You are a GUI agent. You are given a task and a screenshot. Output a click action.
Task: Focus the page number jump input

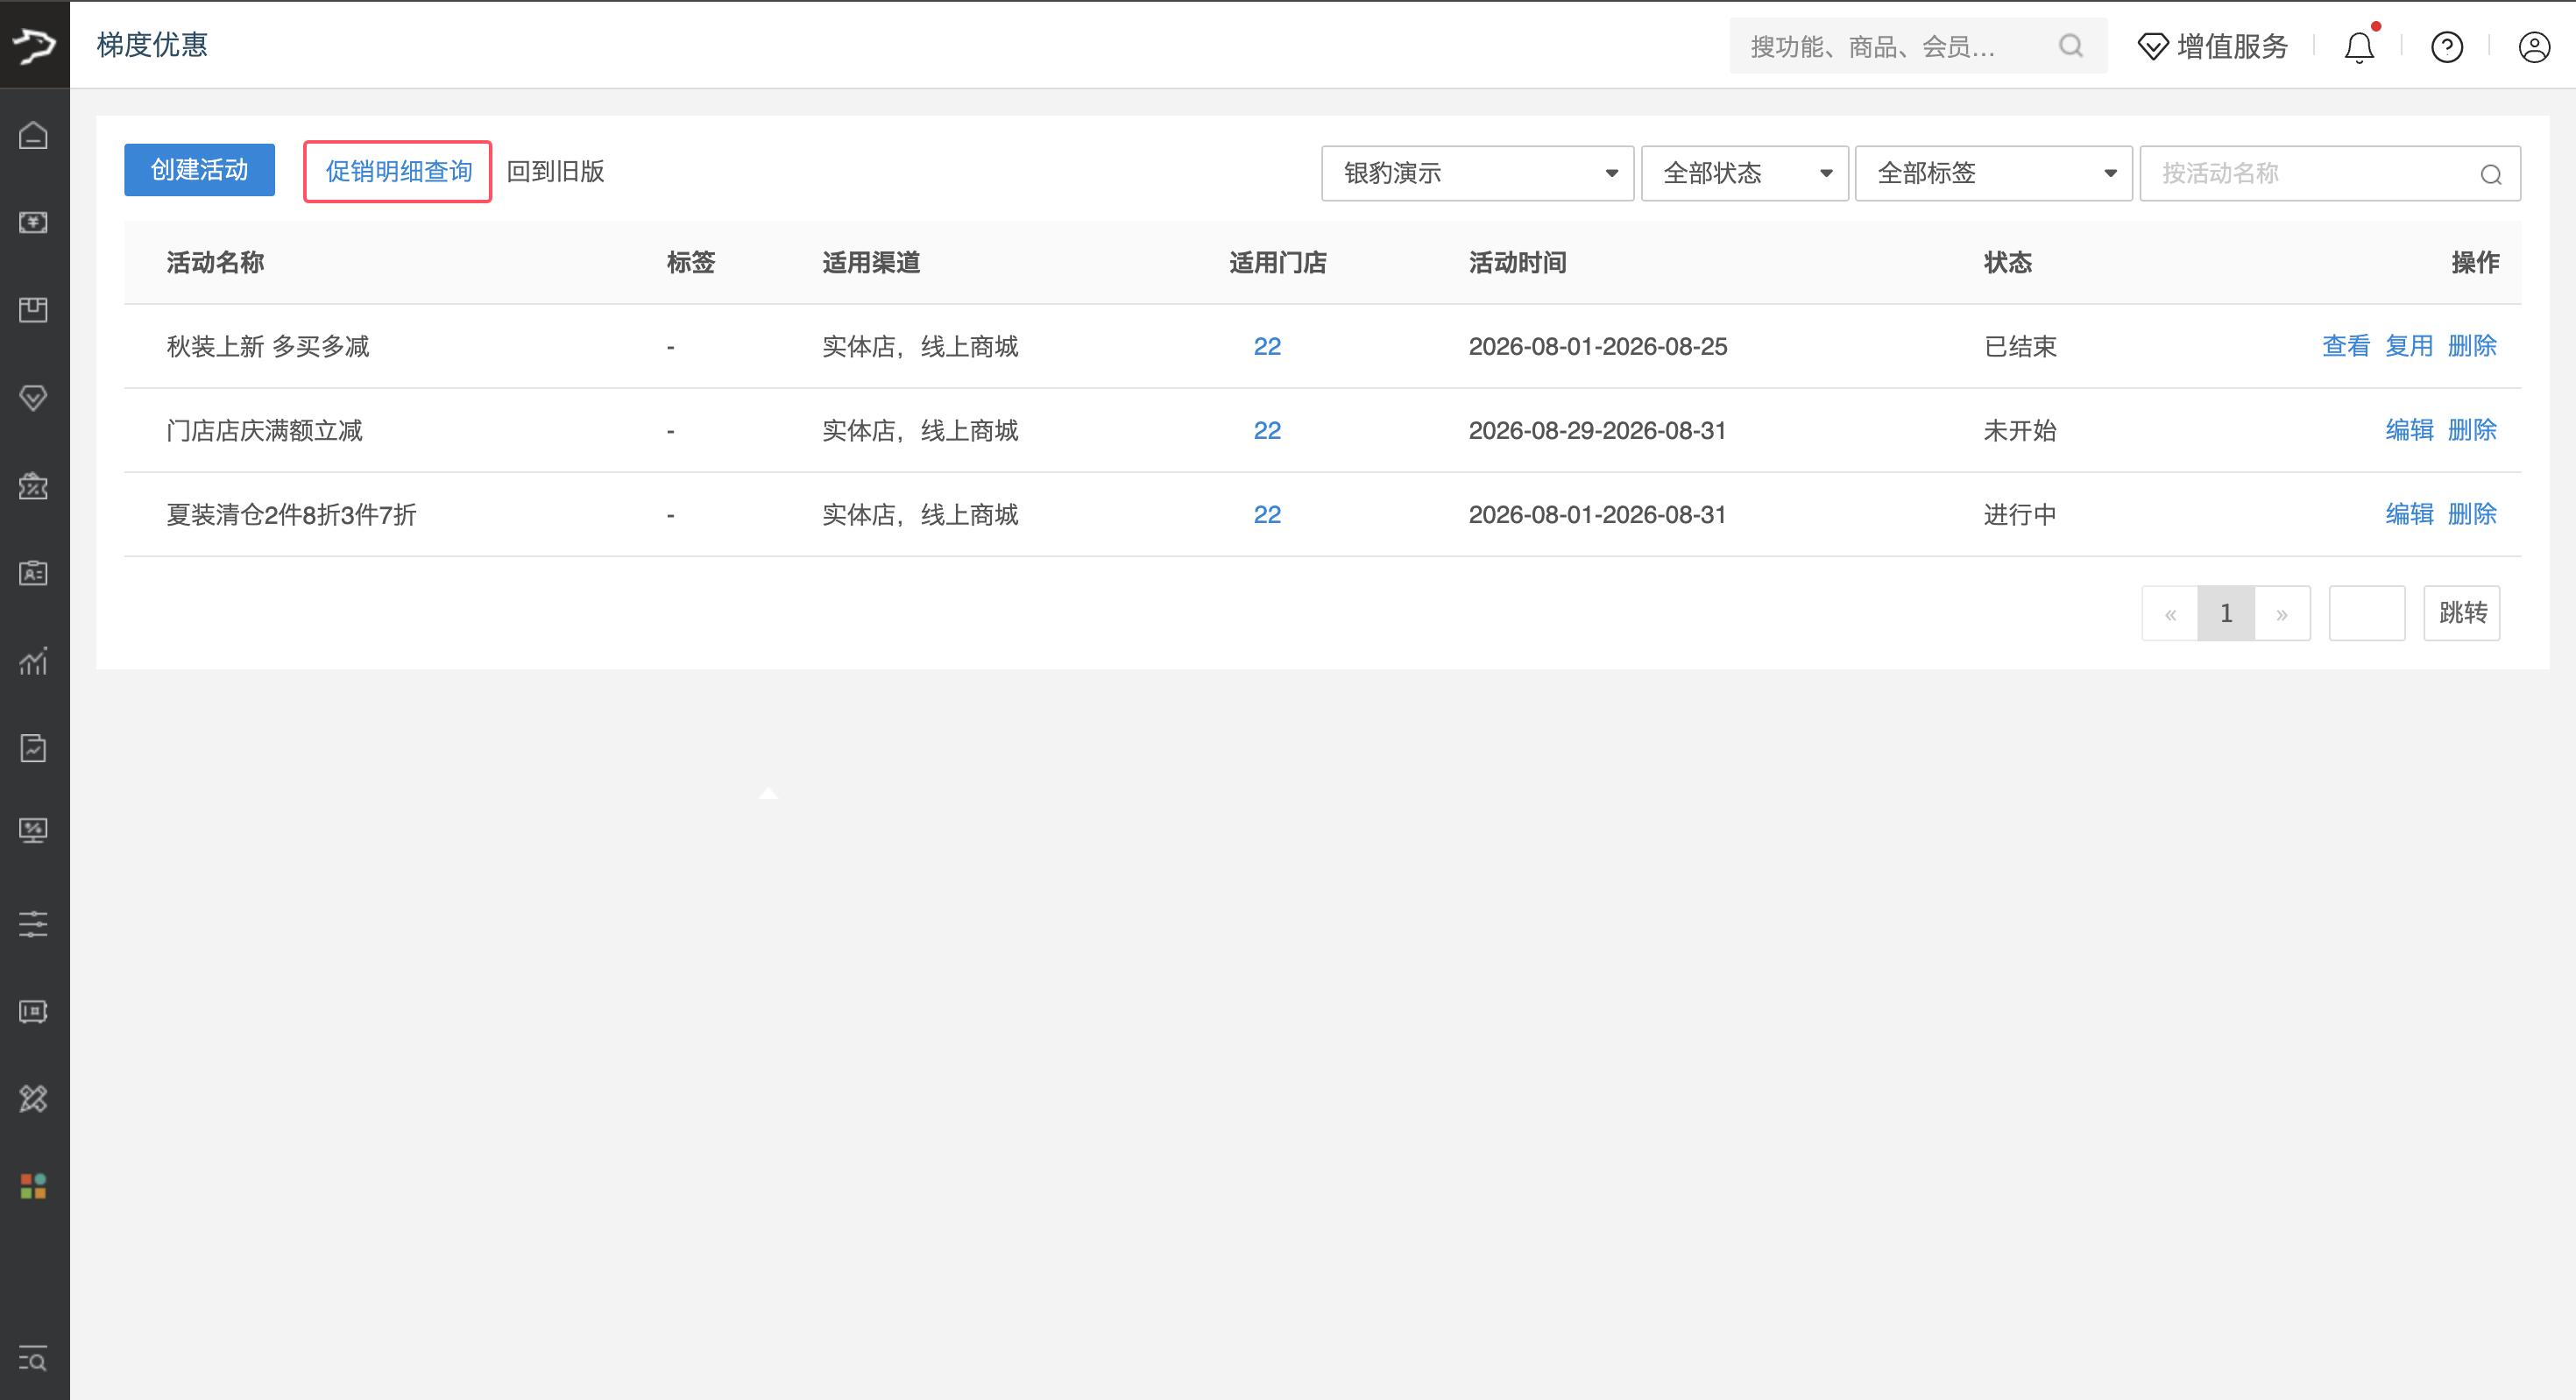point(2367,613)
